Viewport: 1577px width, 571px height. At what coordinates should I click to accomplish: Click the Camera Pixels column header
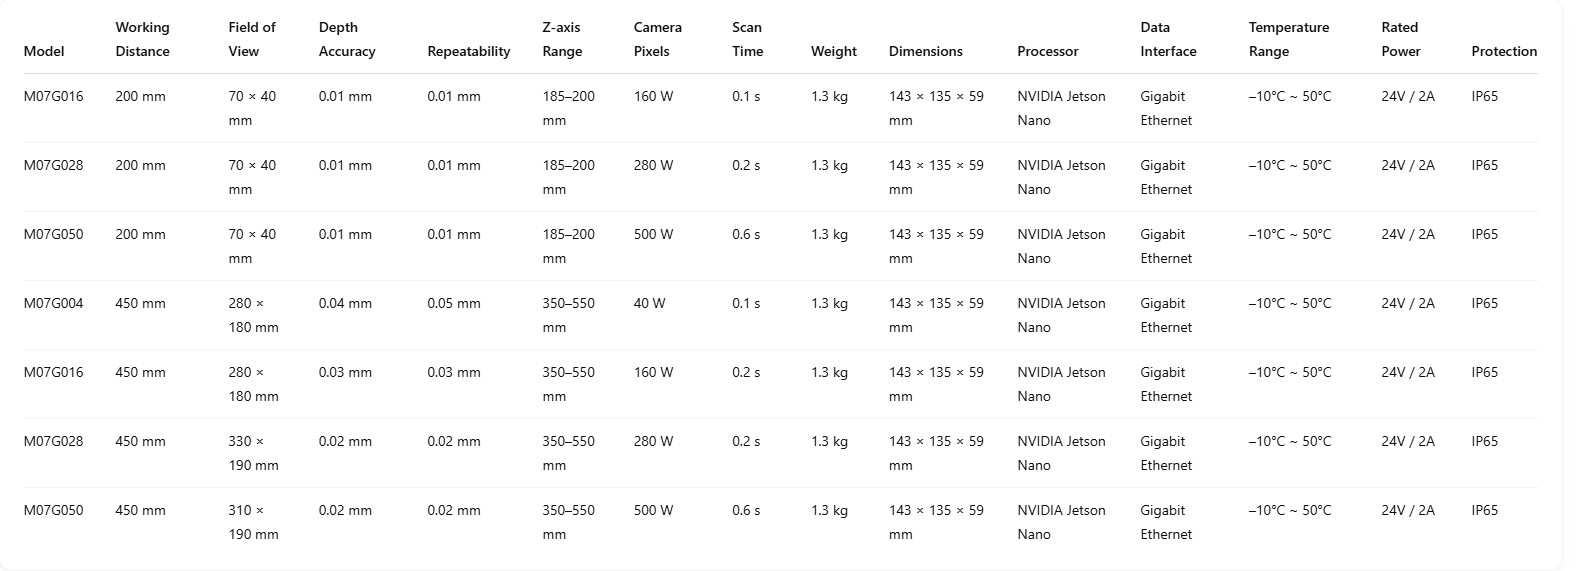pyautogui.click(x=658, y=39)
